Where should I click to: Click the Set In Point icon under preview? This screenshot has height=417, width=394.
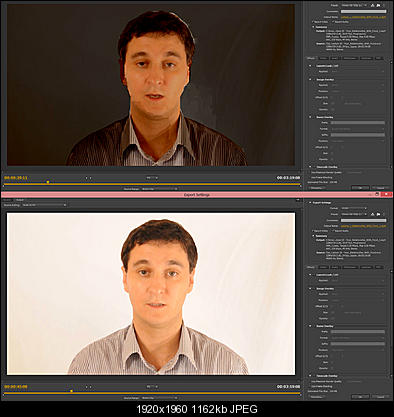pyautogui.click(x=86, y=387)
